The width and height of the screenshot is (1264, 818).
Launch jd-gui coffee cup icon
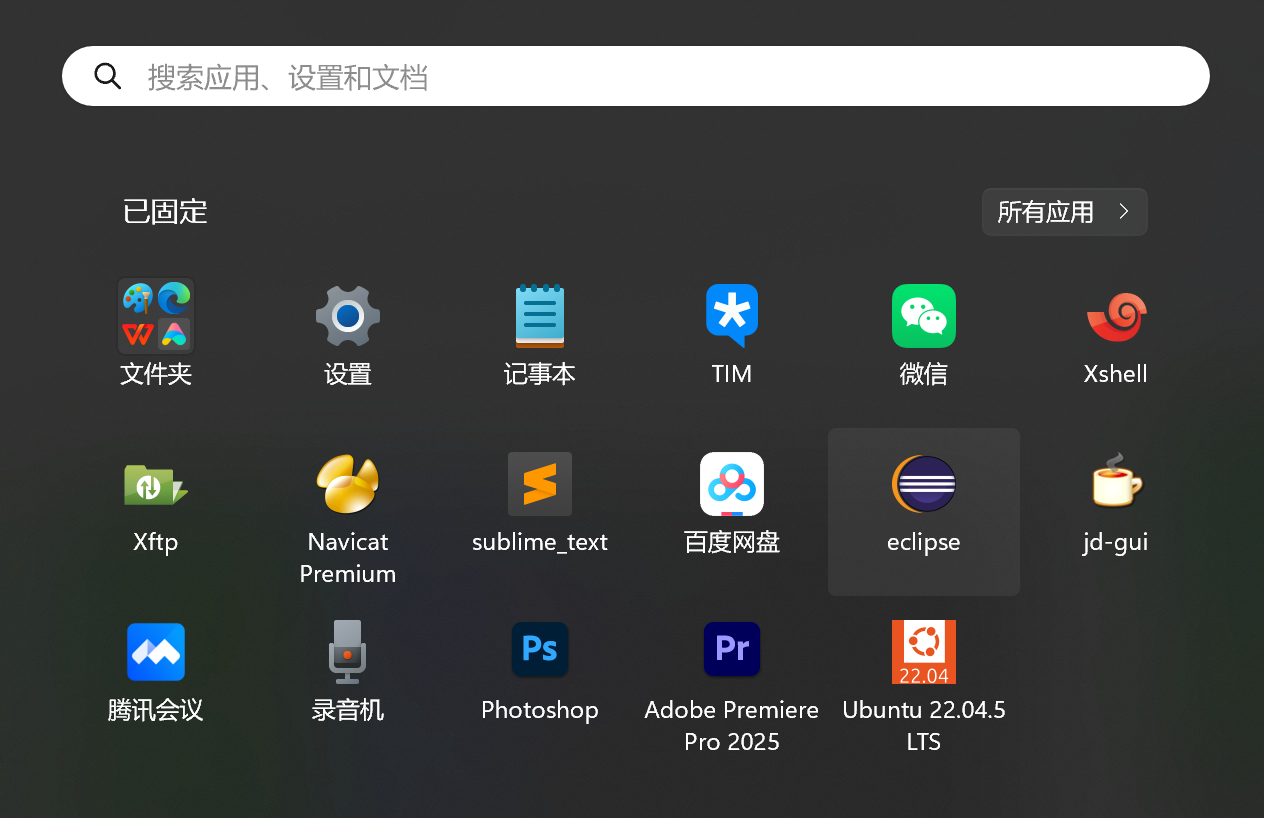1116,481
